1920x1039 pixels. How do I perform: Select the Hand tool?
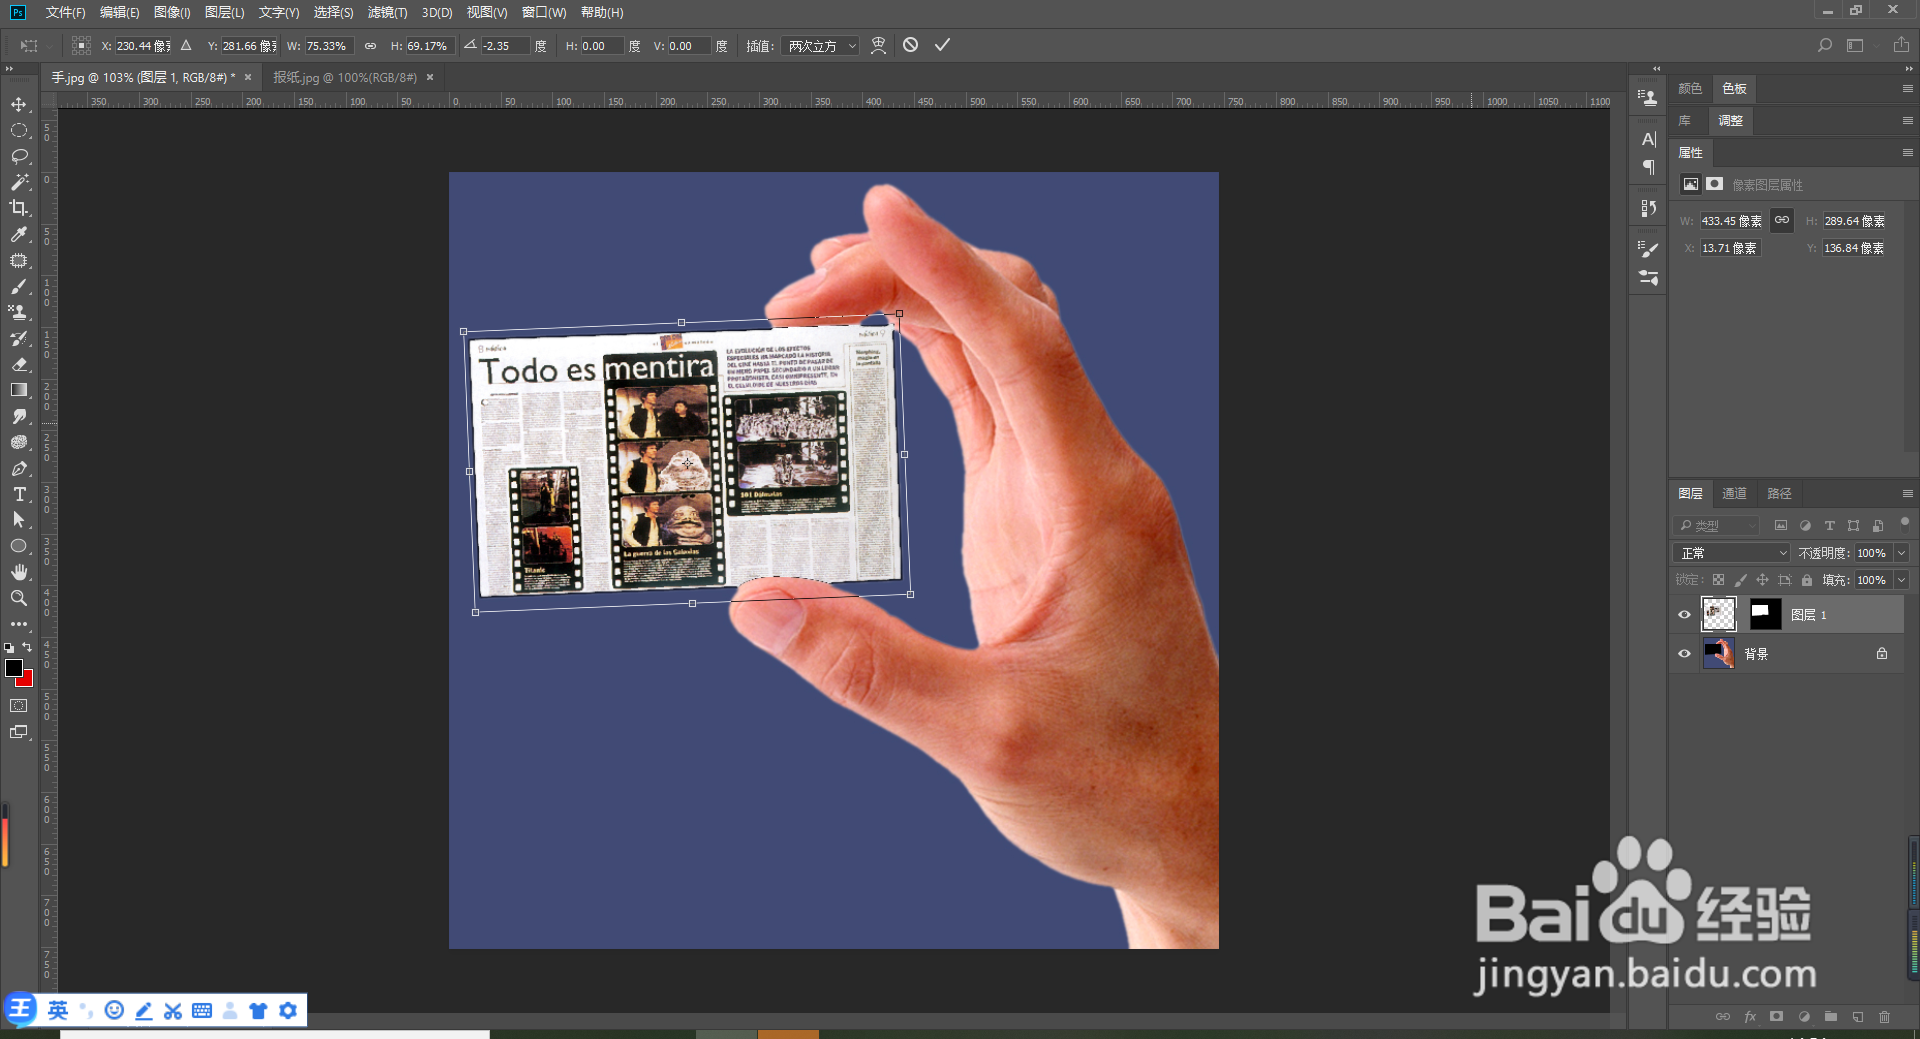(19, 572)
